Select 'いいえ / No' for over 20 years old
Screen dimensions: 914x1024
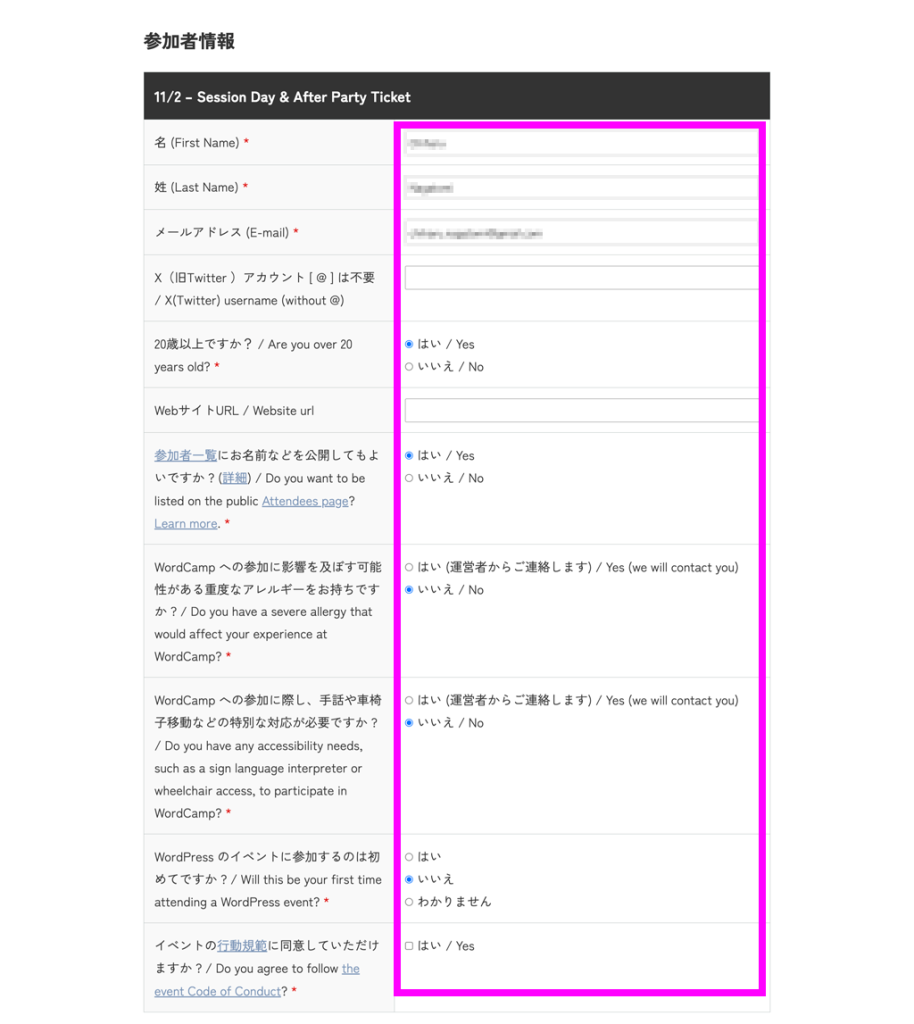pos(409,367)
